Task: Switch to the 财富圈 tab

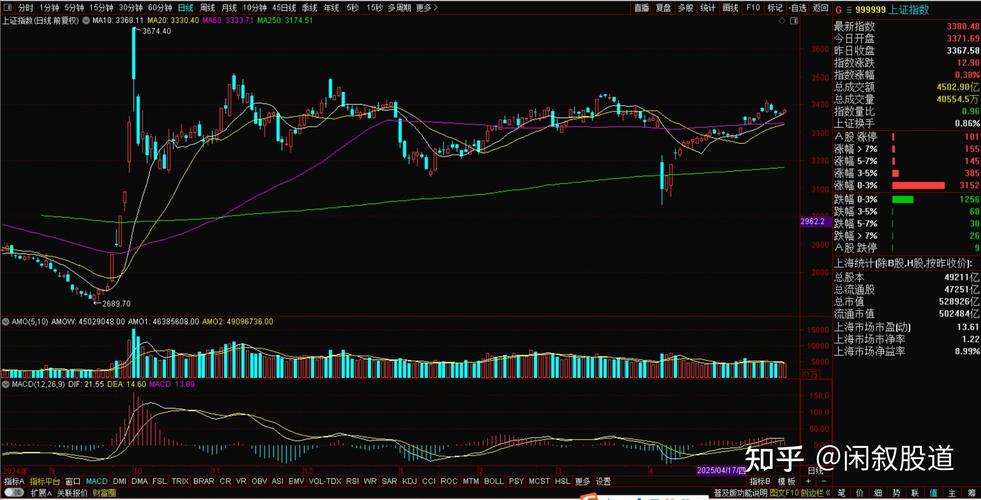Action: pos(103,493)
